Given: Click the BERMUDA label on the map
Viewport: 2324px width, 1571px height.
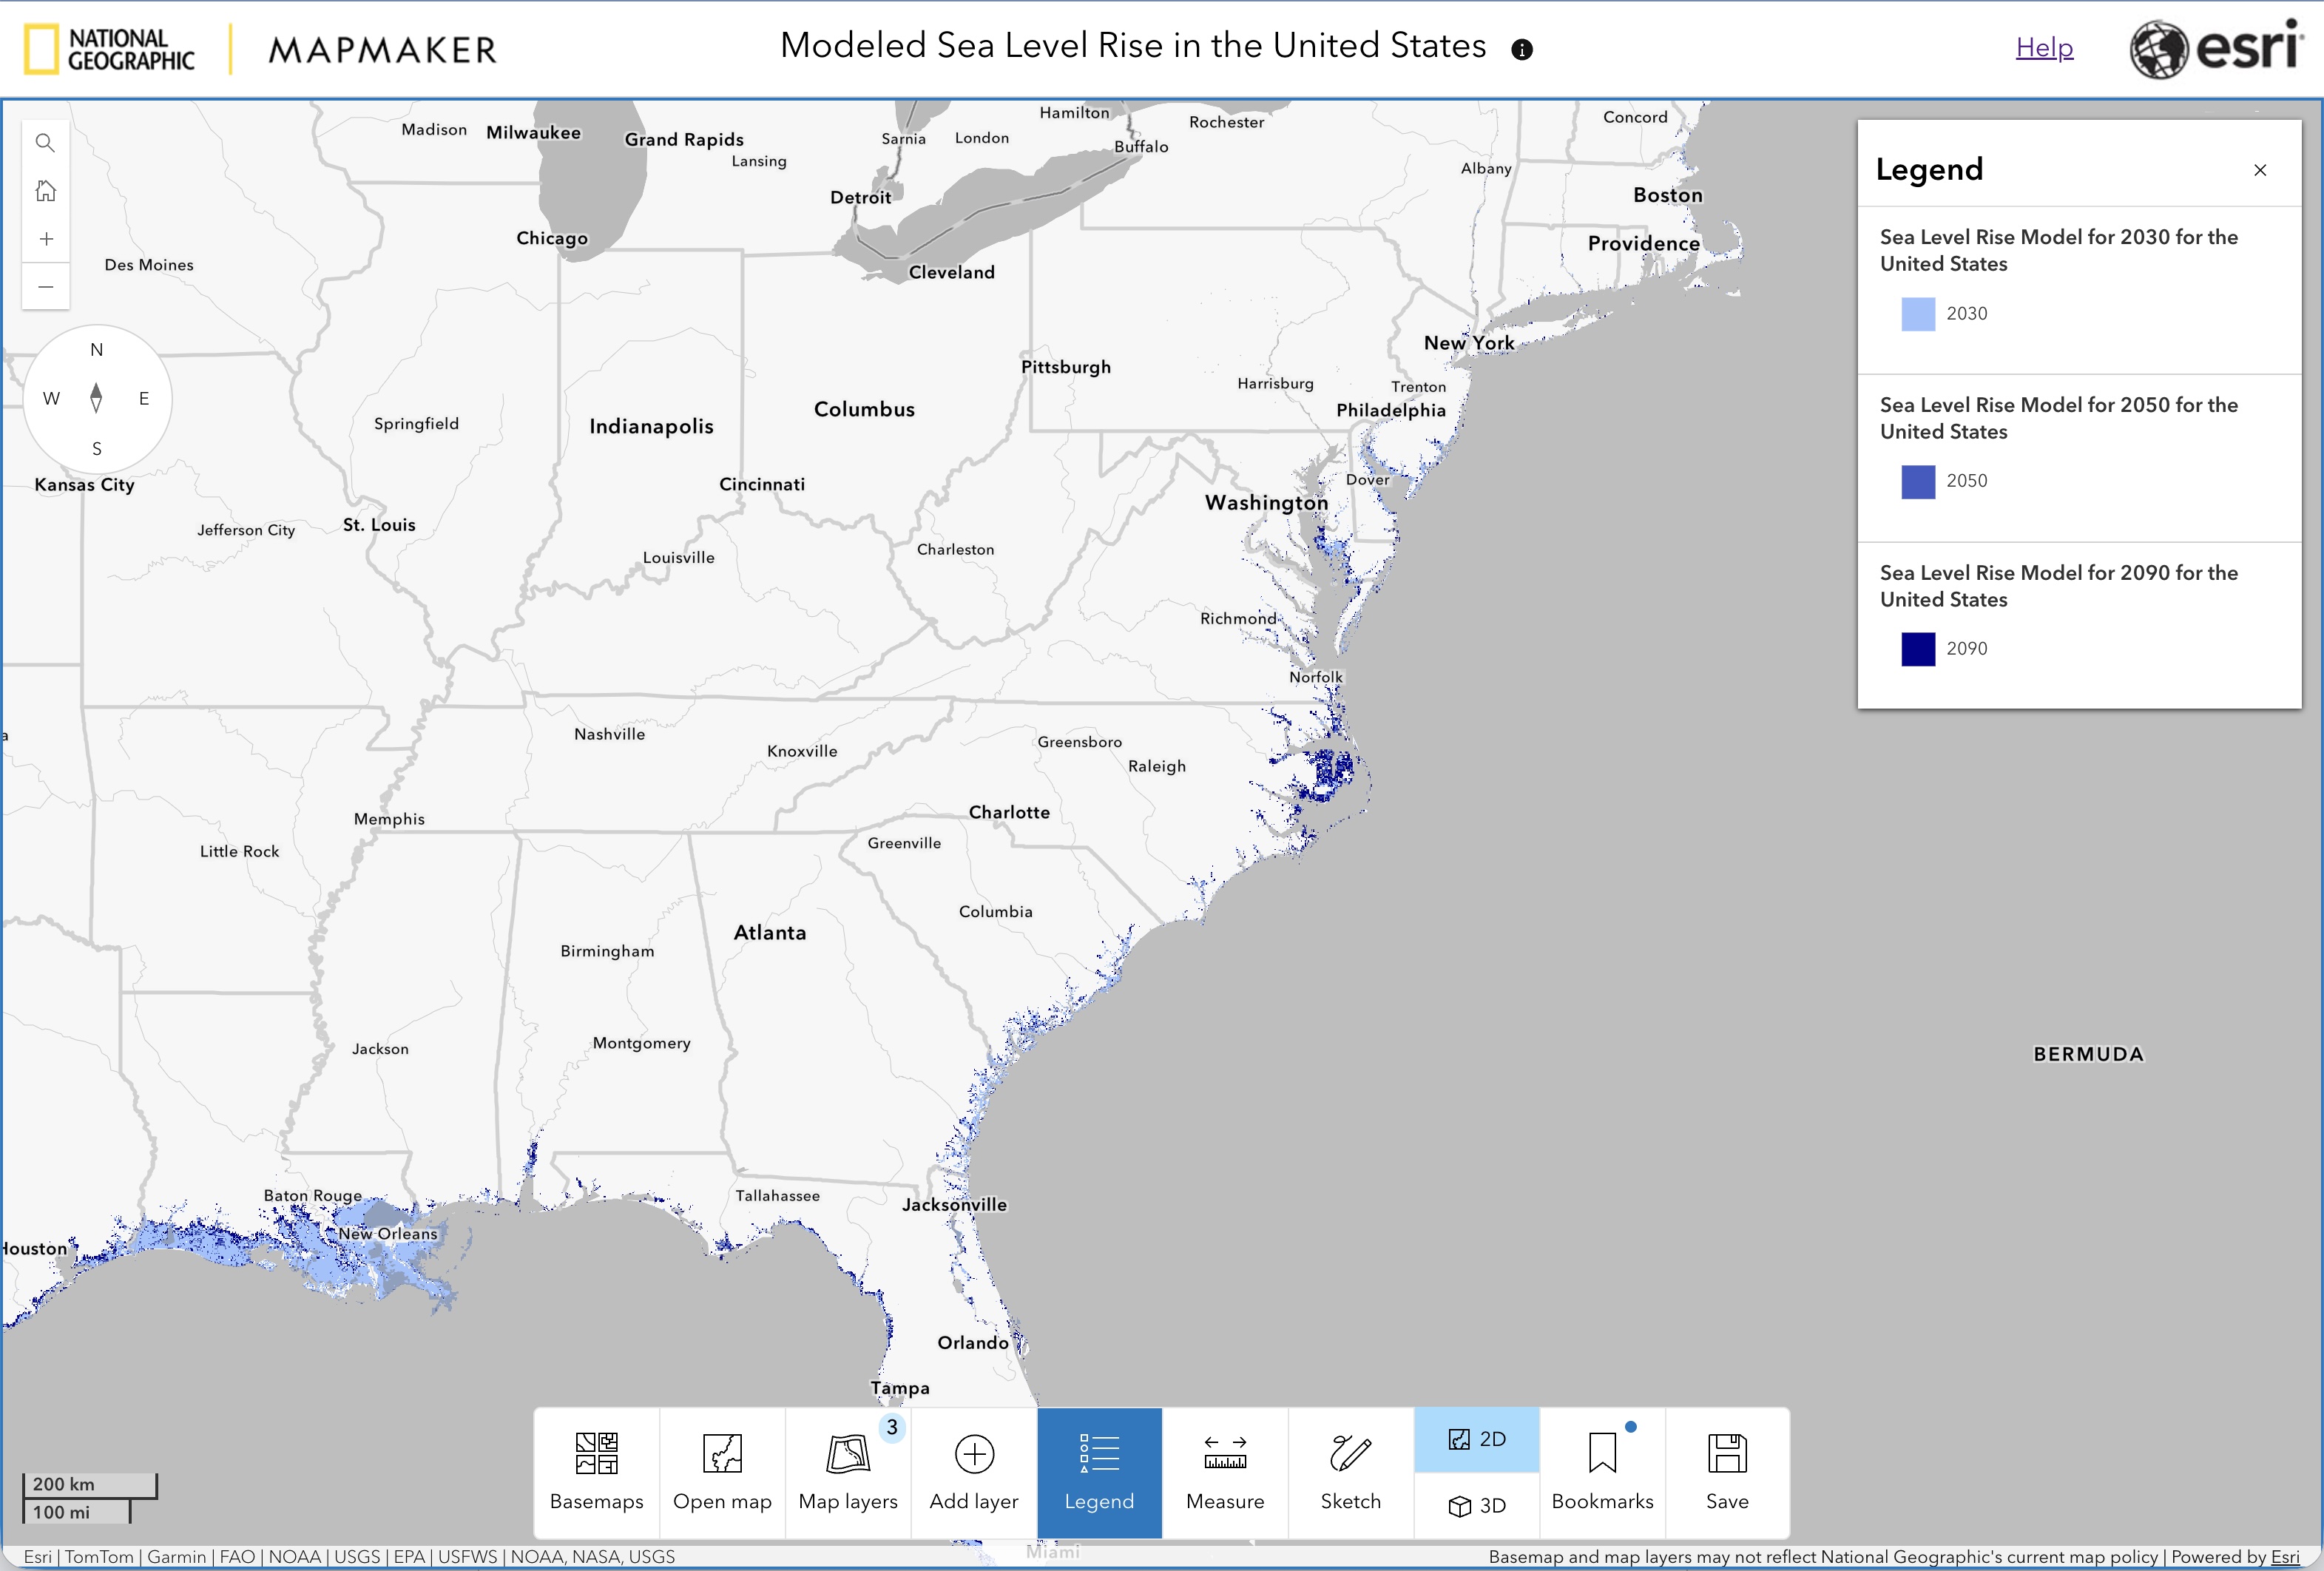Looking at the screenshot, I should pyautogui.click(x=2089, y=1054).
